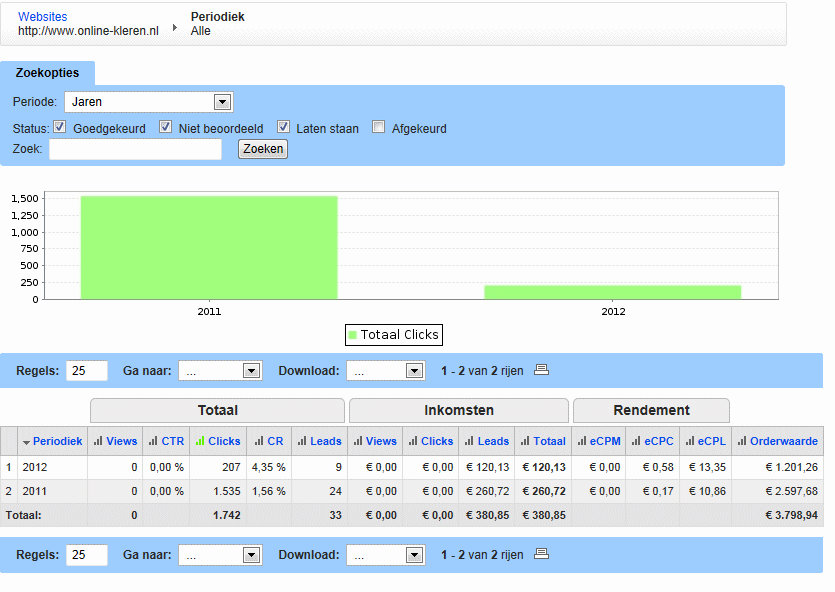
Task: Sort by the CTR column link
Action: (x=173, y=441)
